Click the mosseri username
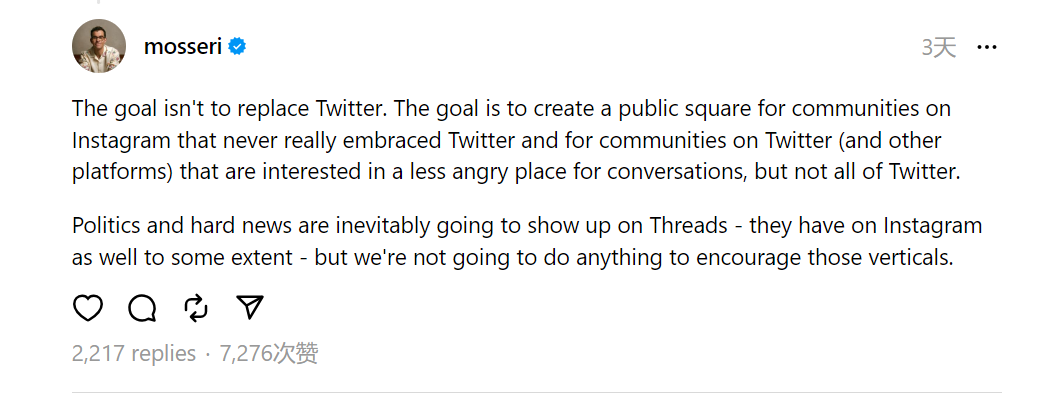 [183, 47]
